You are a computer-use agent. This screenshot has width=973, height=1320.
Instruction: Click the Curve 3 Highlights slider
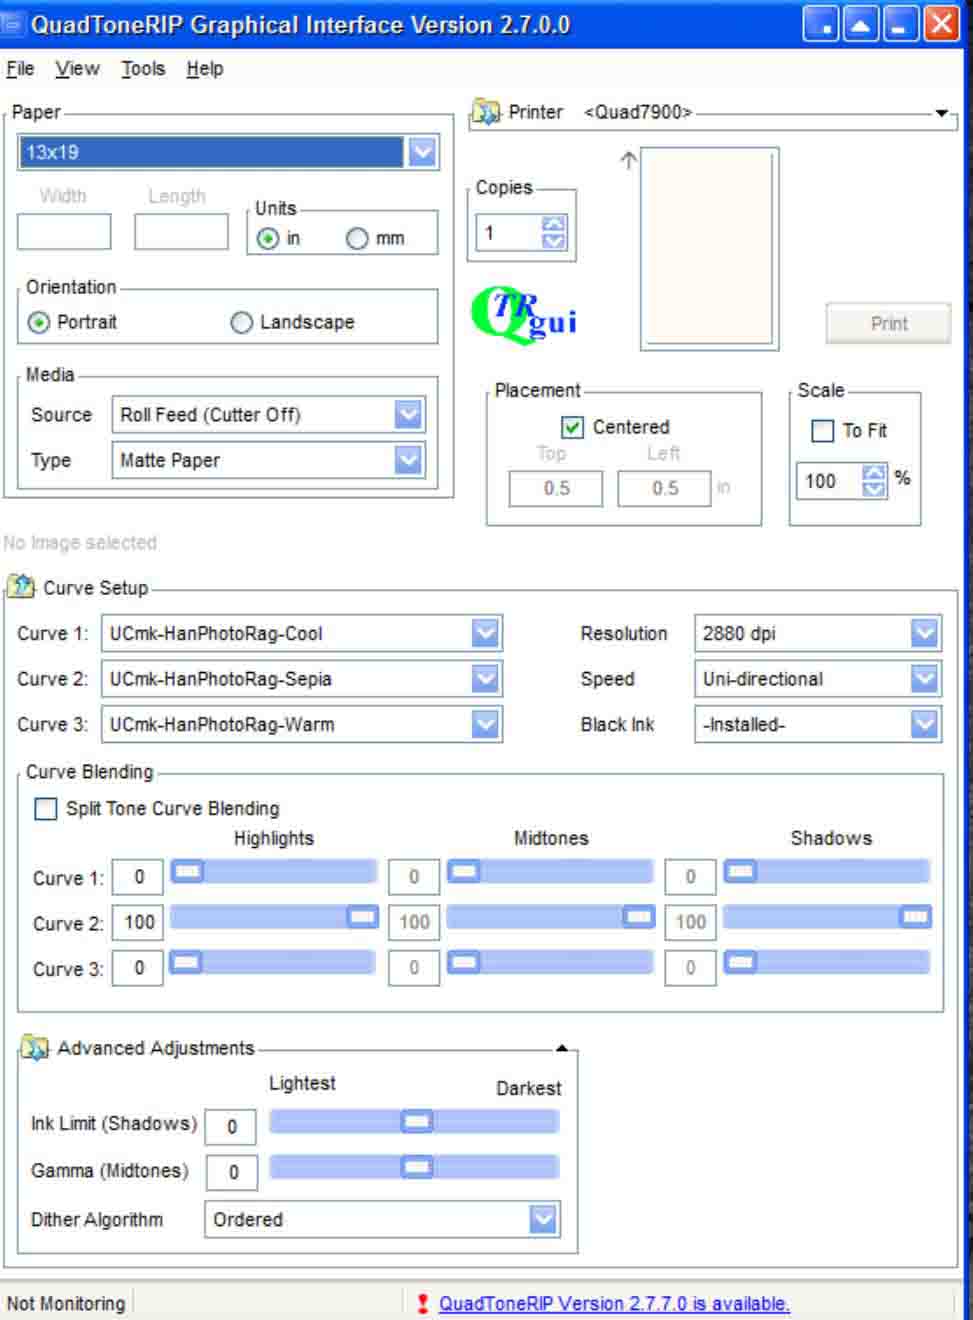(x=274, y=962)
